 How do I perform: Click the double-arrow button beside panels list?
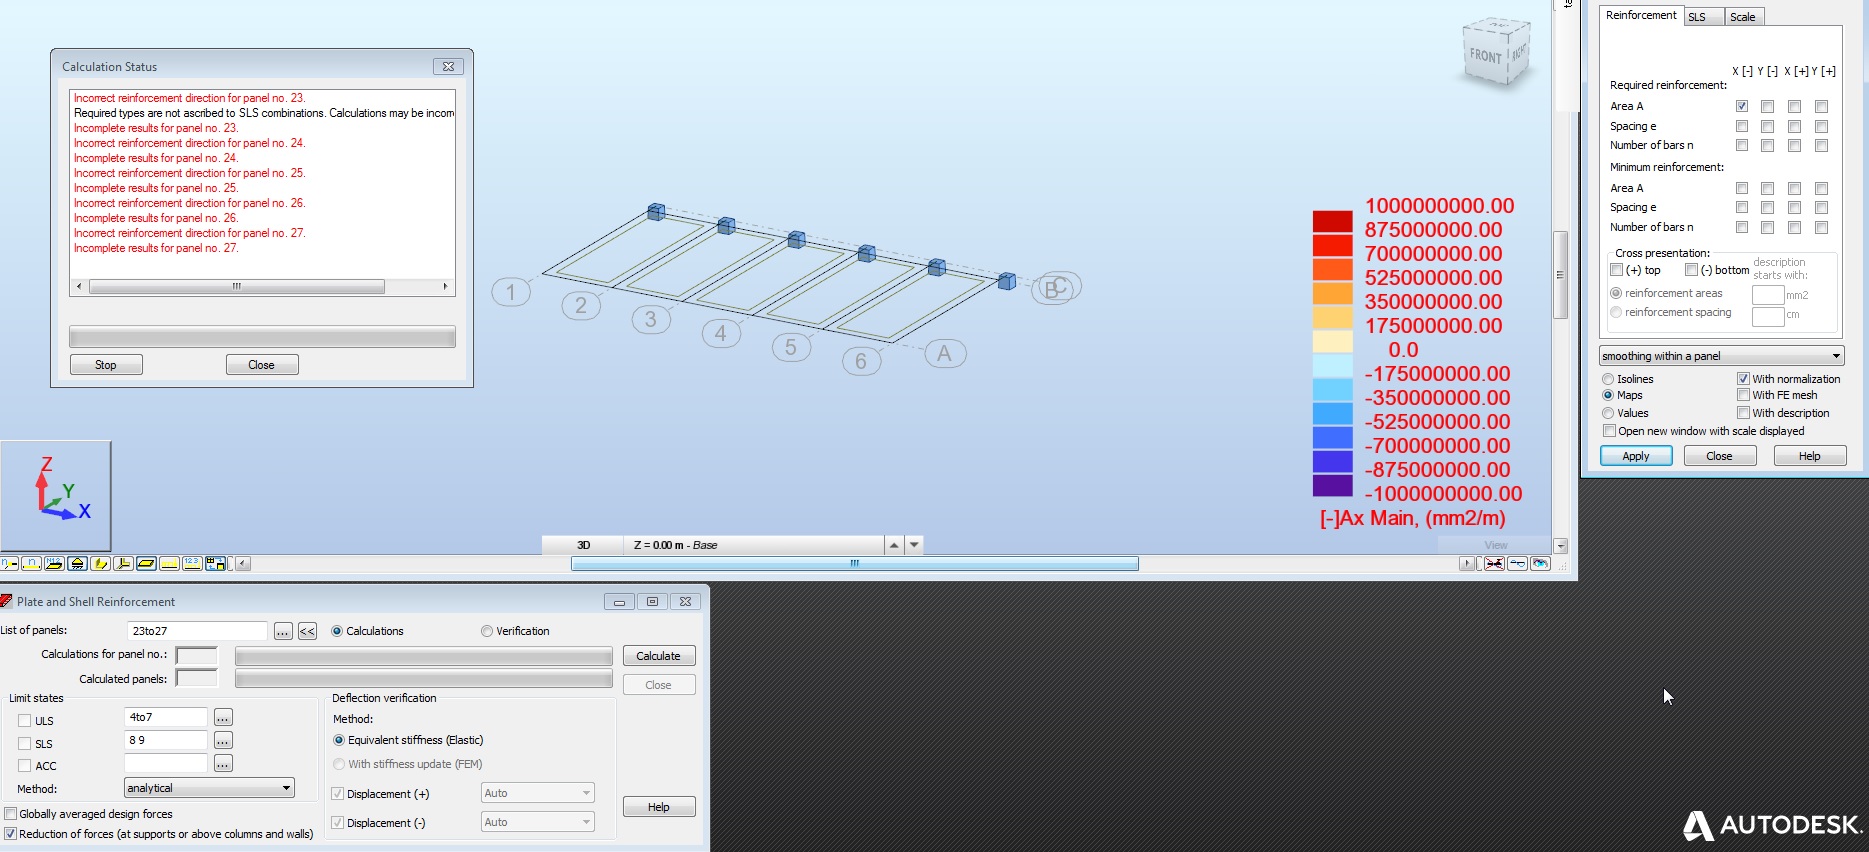click(307, 631)
